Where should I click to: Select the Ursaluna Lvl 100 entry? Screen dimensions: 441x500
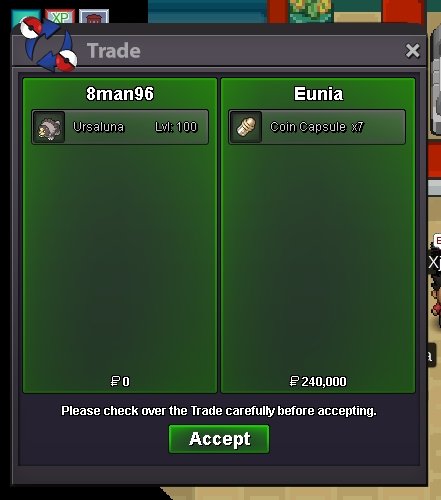[x=120, y=127]
